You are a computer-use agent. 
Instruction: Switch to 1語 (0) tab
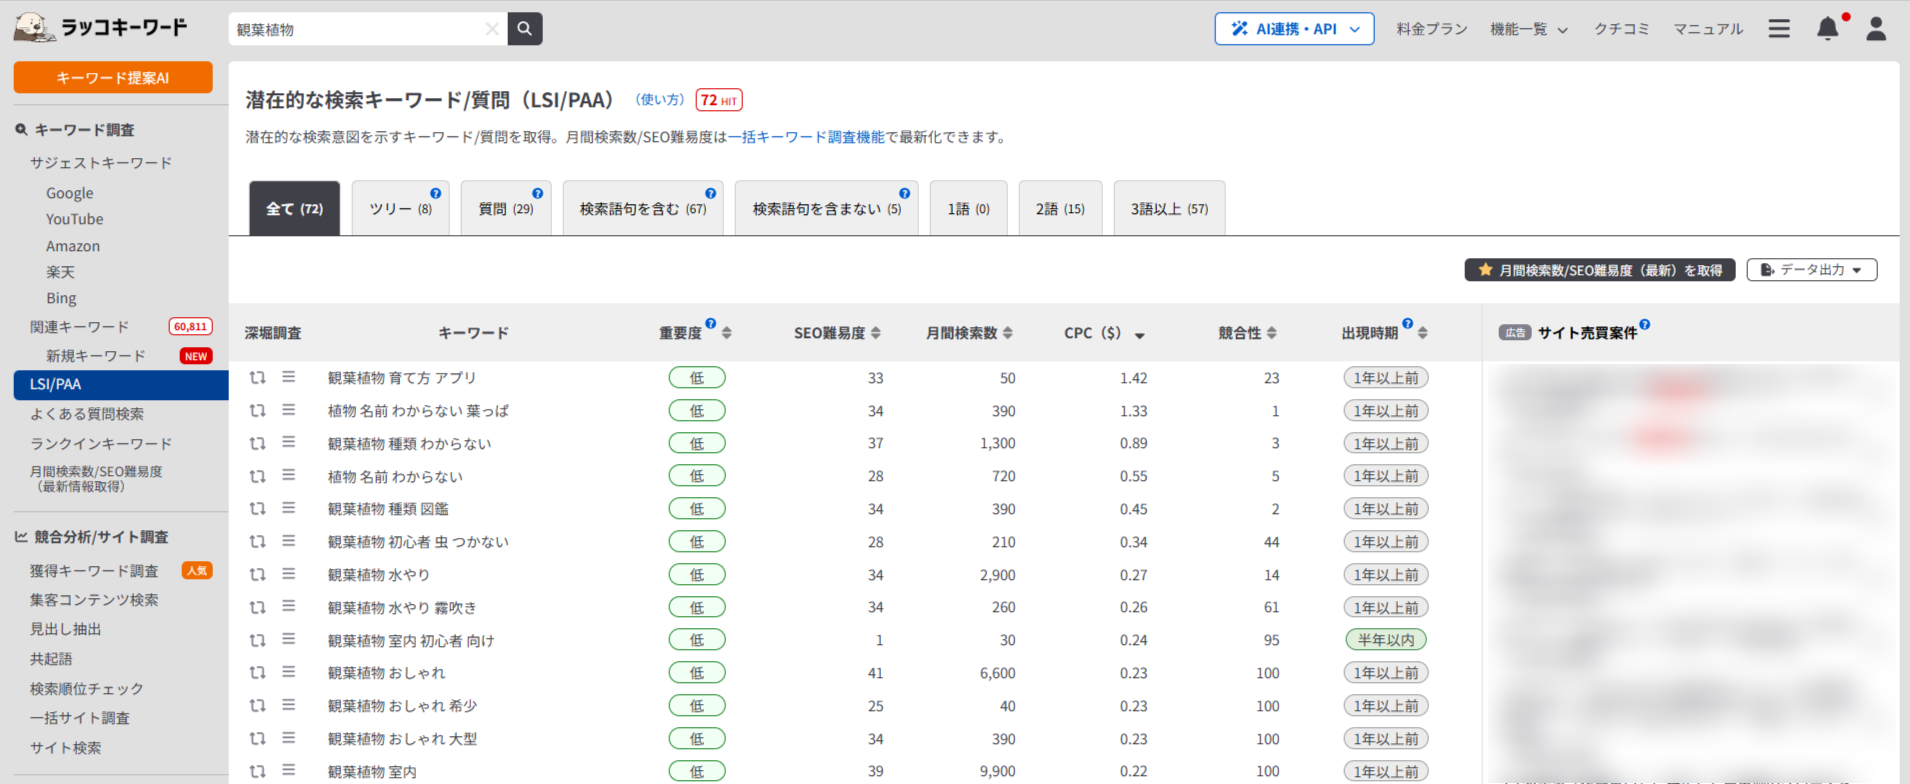tap(968, 208)
